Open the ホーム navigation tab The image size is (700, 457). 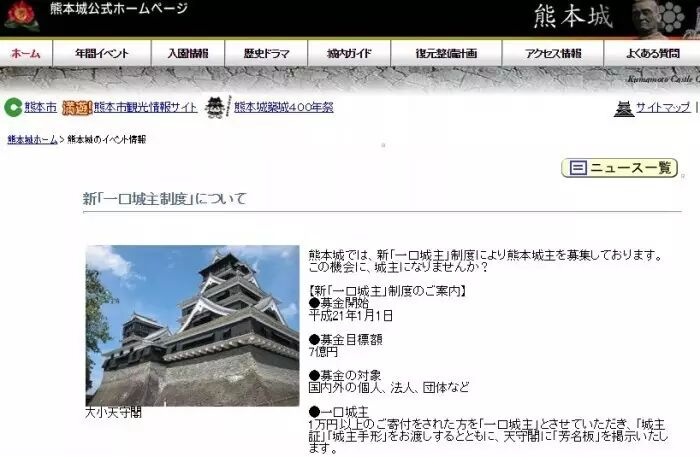pyautogui.click(x=26, y=54)
